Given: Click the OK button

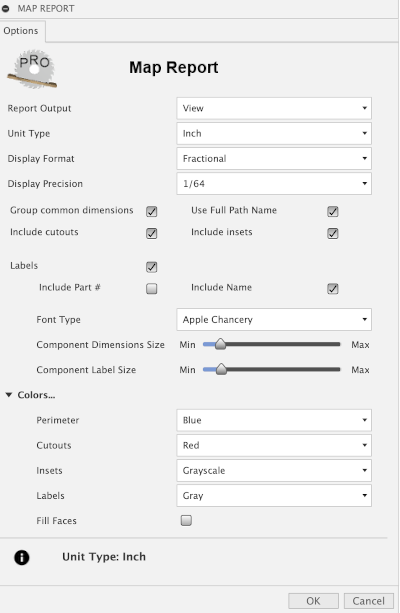Looking at the screenshot, I should coord(313,601).
